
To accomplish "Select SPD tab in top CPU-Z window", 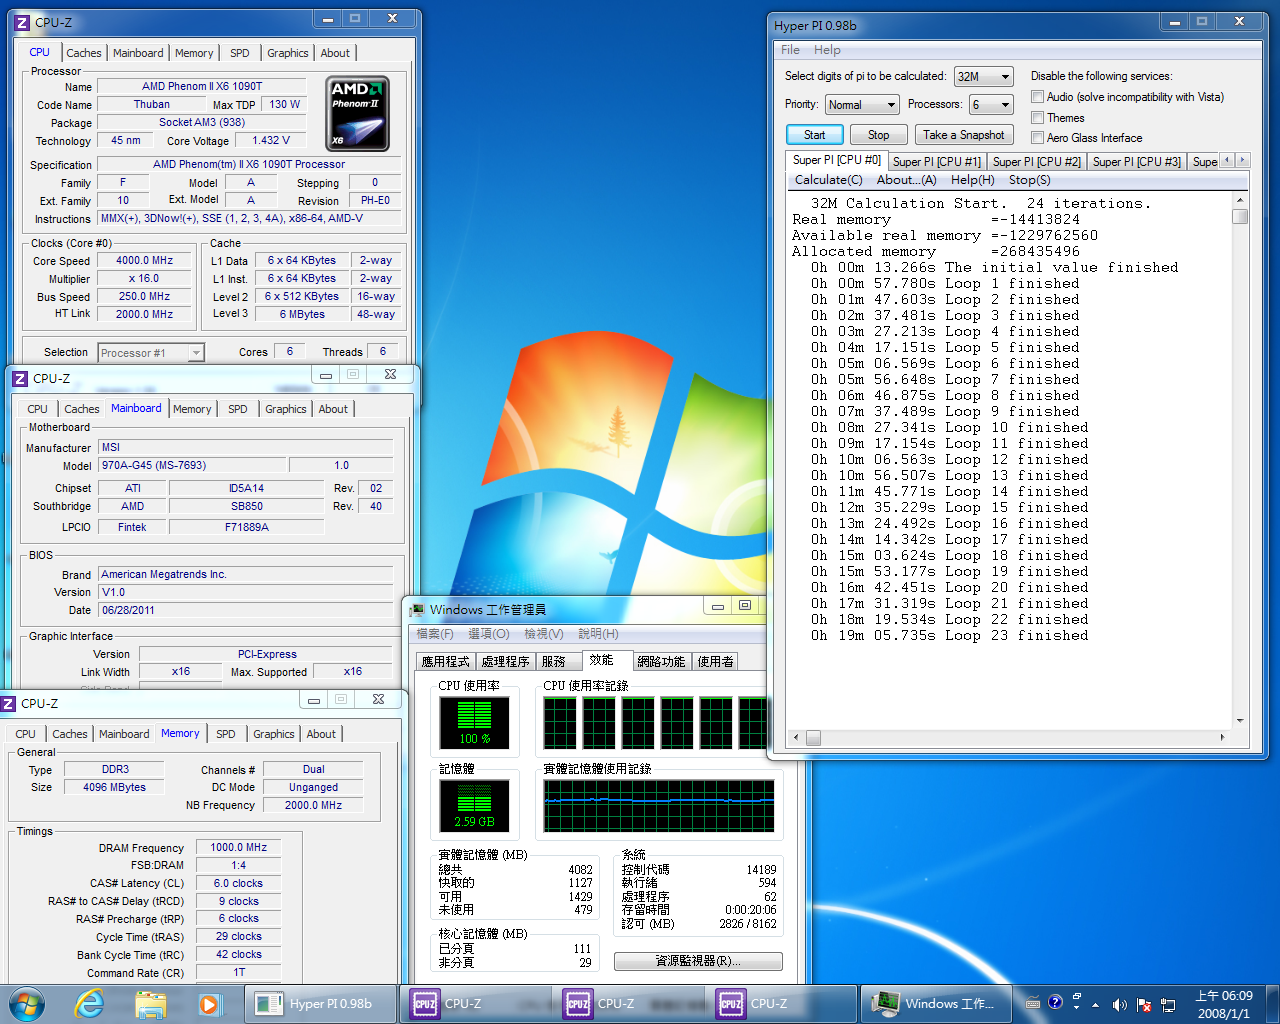I will 240,53.
